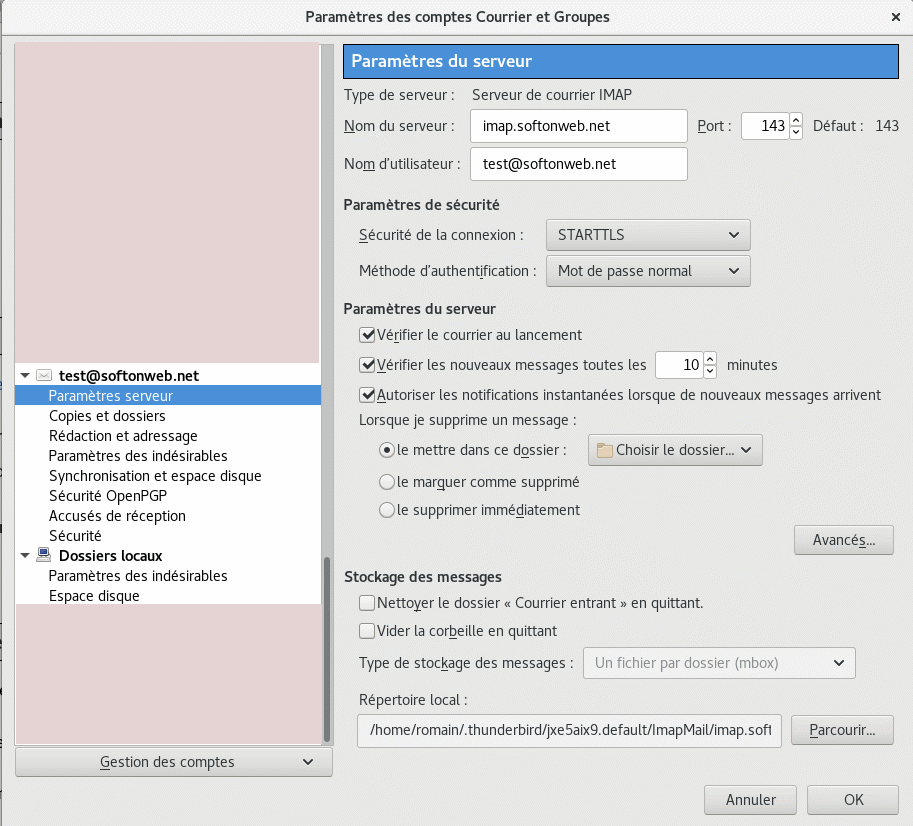Decrease the check interval minutes with down arrow
Screen dimensions: 913x826
click(x=710, y=372)
